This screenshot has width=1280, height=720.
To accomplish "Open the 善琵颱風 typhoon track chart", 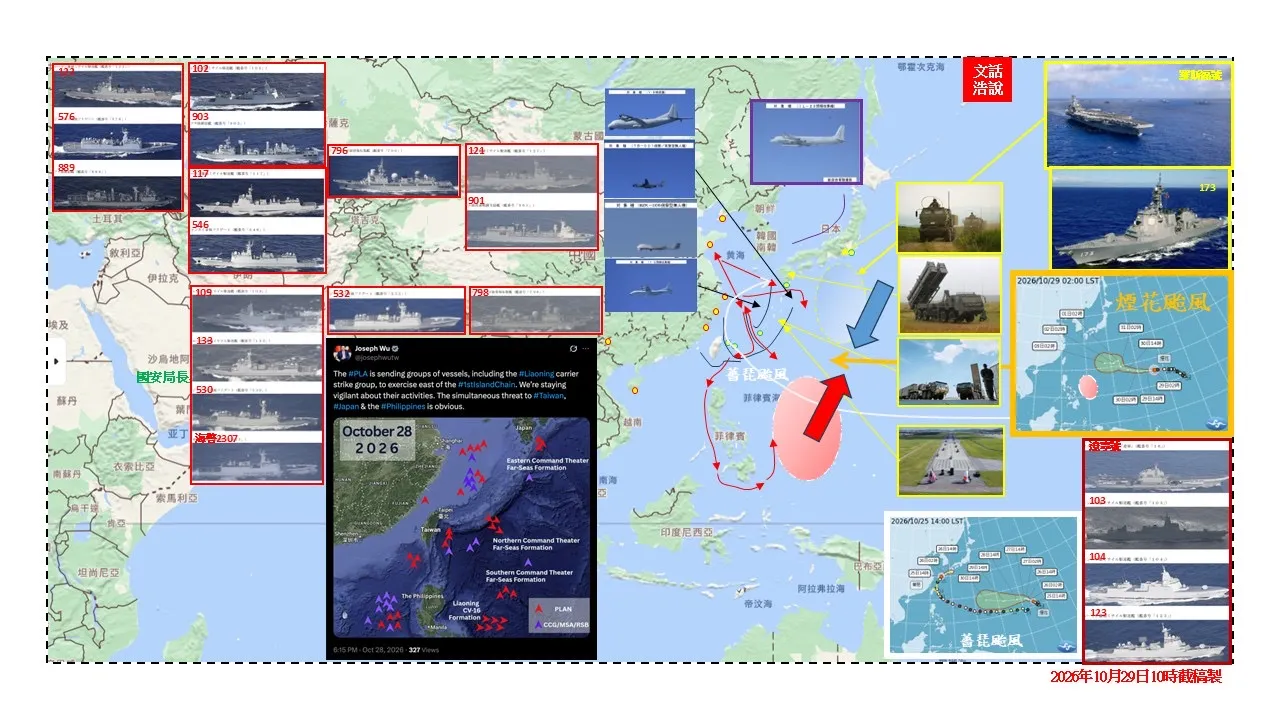I will (x=981, y=583).
